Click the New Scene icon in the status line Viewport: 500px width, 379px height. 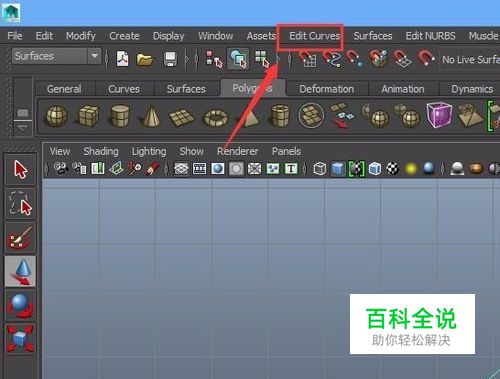coord(122,59)
